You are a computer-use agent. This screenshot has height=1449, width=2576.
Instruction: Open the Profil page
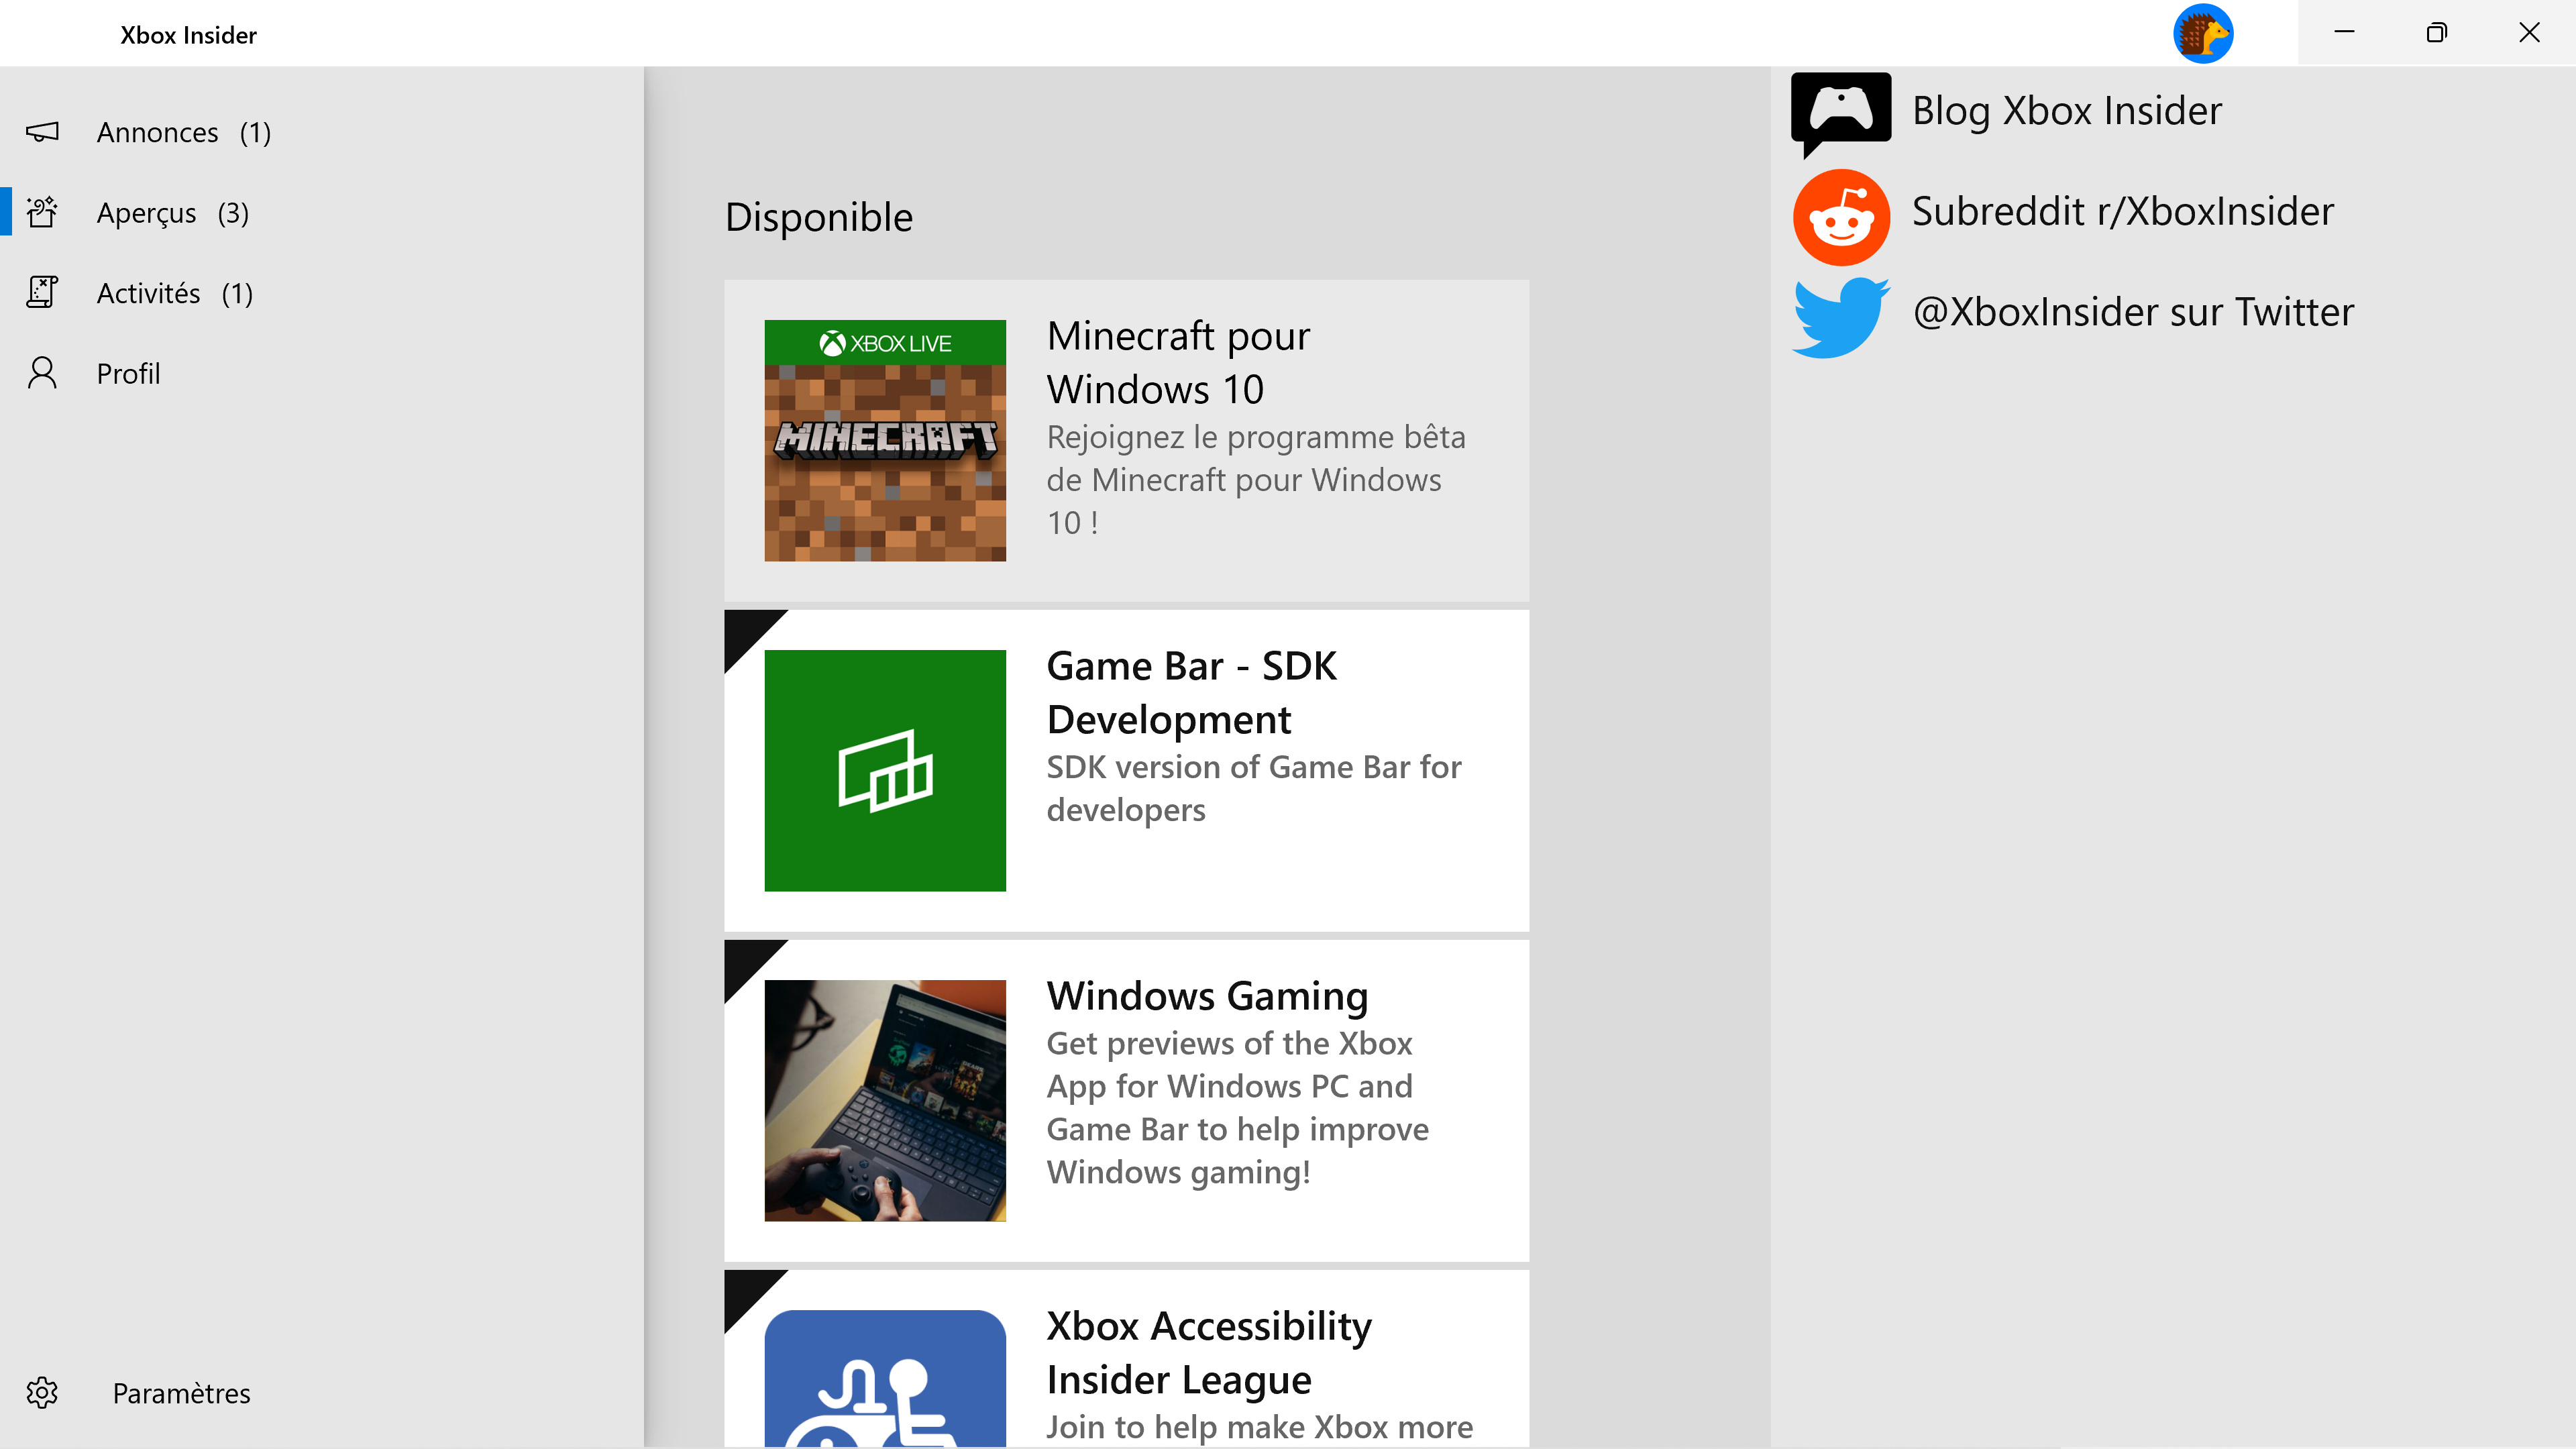coord(128,374)
